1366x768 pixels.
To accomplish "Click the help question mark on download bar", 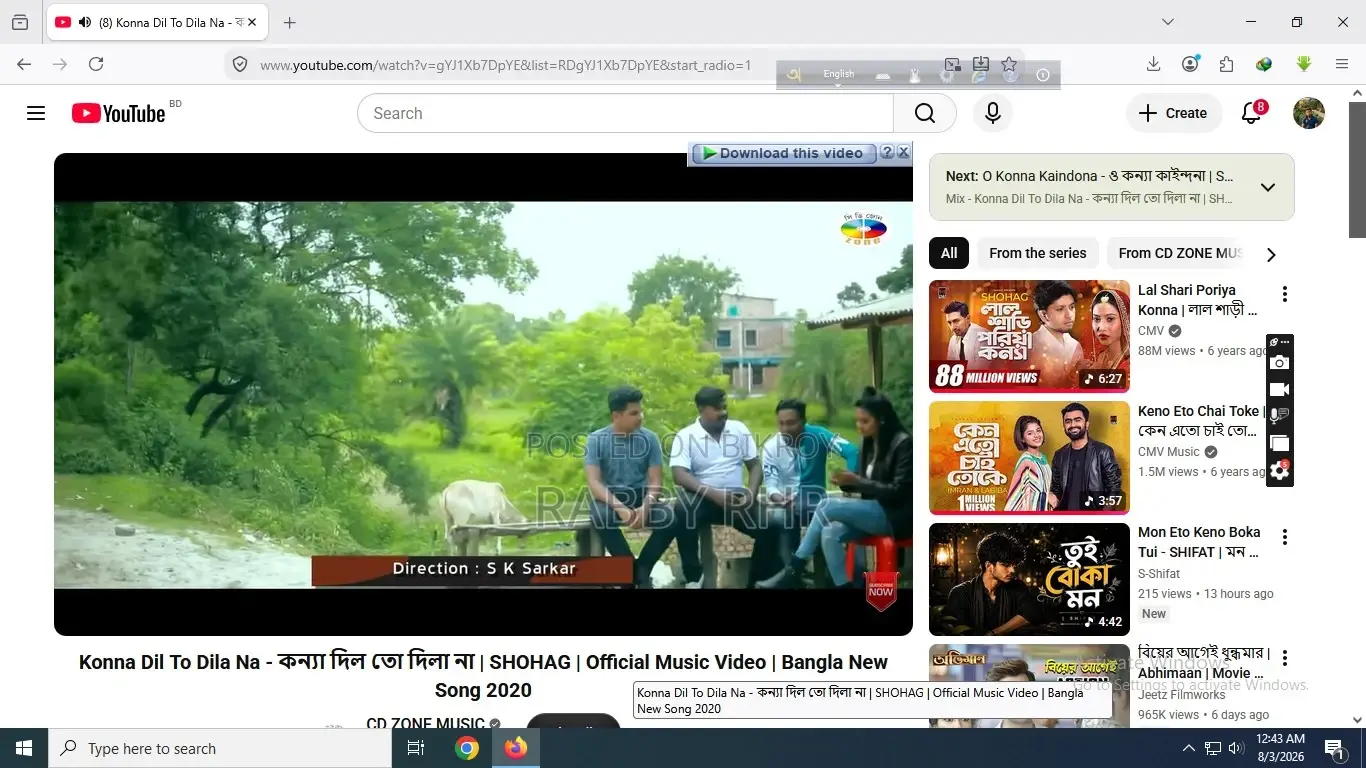I will coord(887,152).
